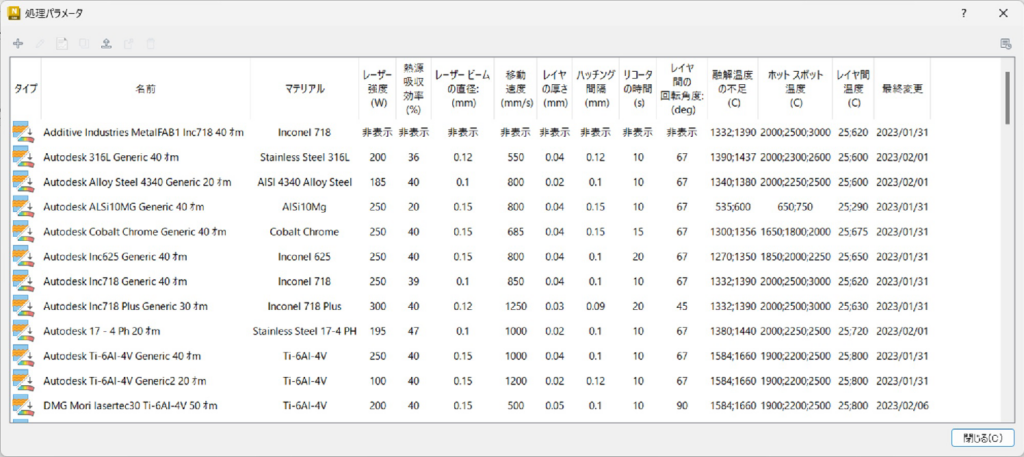The height and width of the screenshot is (457, 1024).
Task: Click the grayed-out pencil edit icon
Action: 40,44
